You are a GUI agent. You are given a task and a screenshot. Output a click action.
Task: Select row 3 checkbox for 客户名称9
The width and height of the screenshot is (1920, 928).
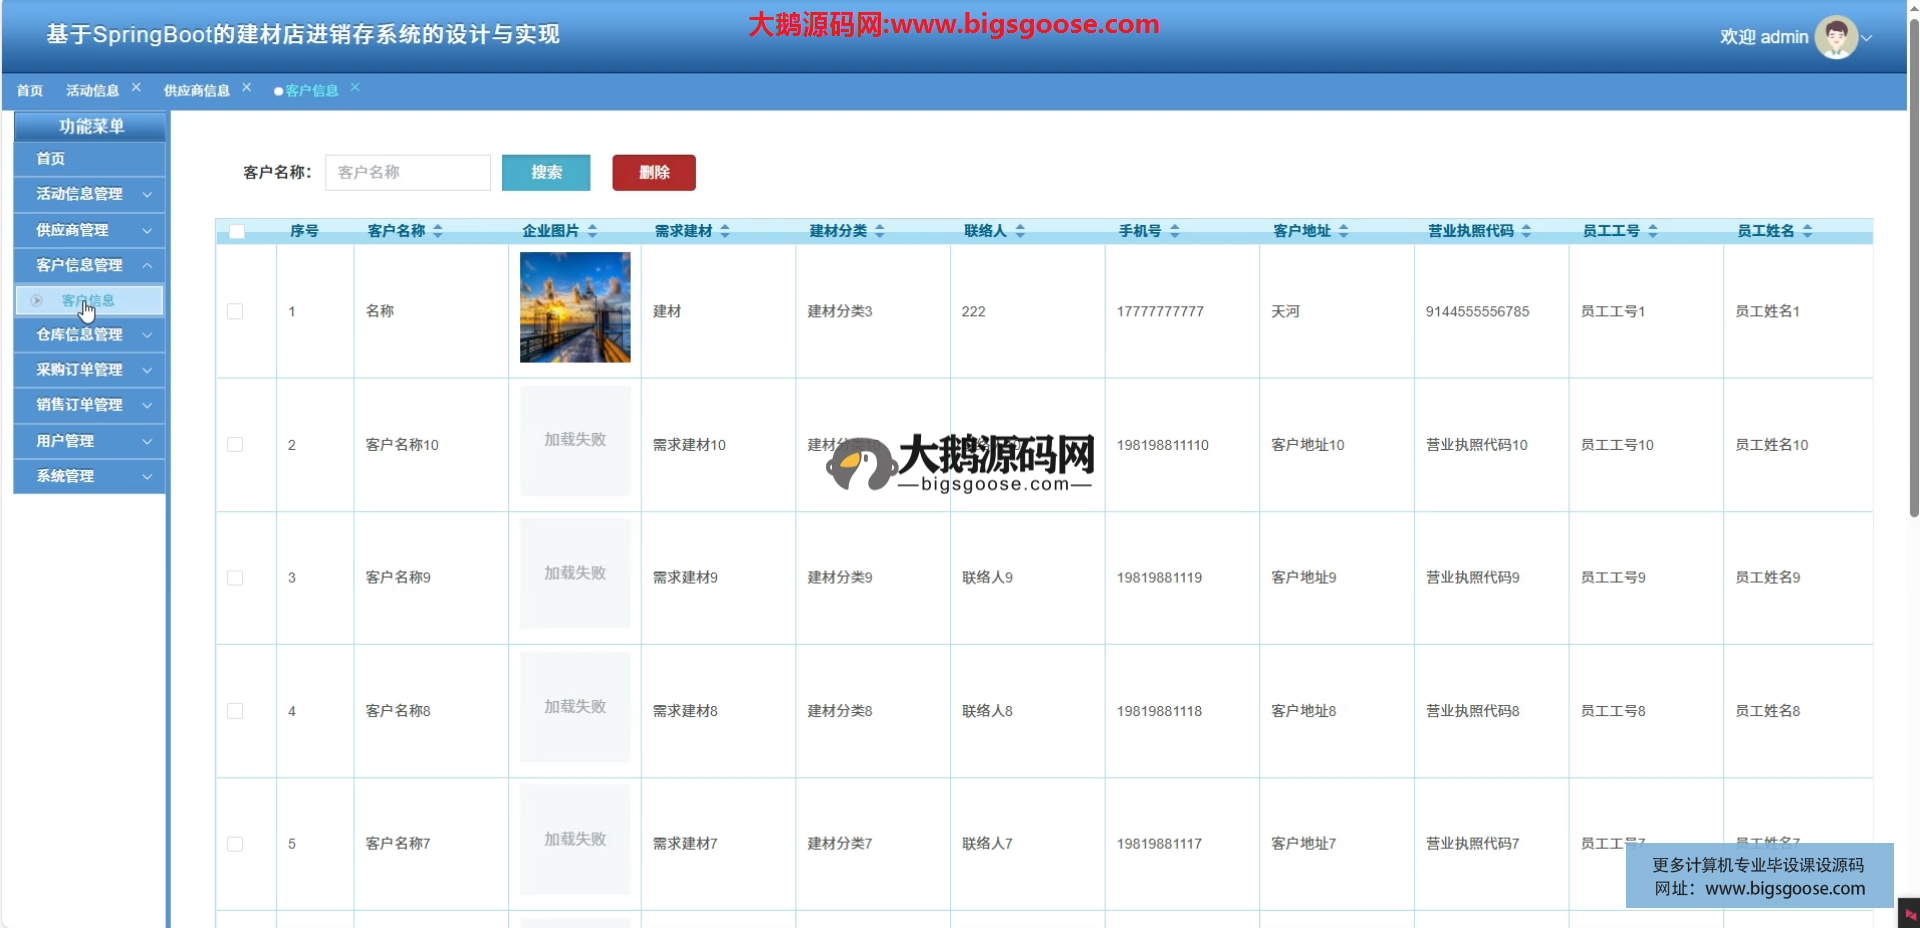[235, 578]
